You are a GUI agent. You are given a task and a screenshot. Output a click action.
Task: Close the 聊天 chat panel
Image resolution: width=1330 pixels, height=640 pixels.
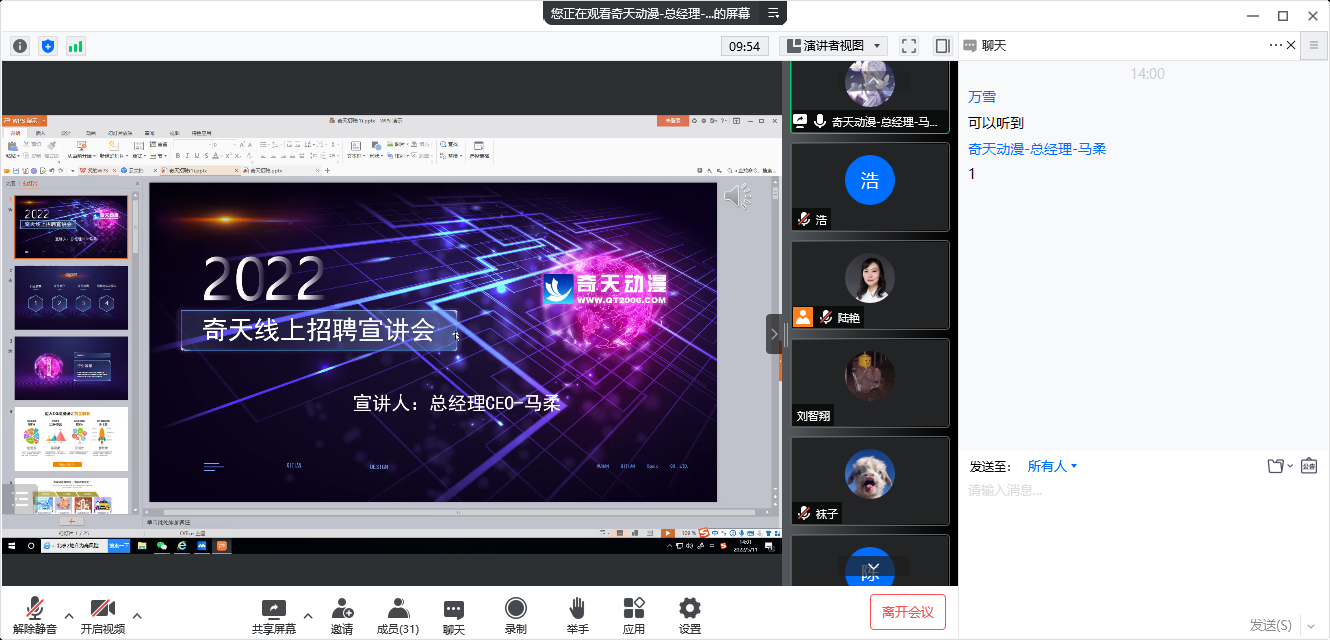pyautogui.click(x=1291, y=45)
